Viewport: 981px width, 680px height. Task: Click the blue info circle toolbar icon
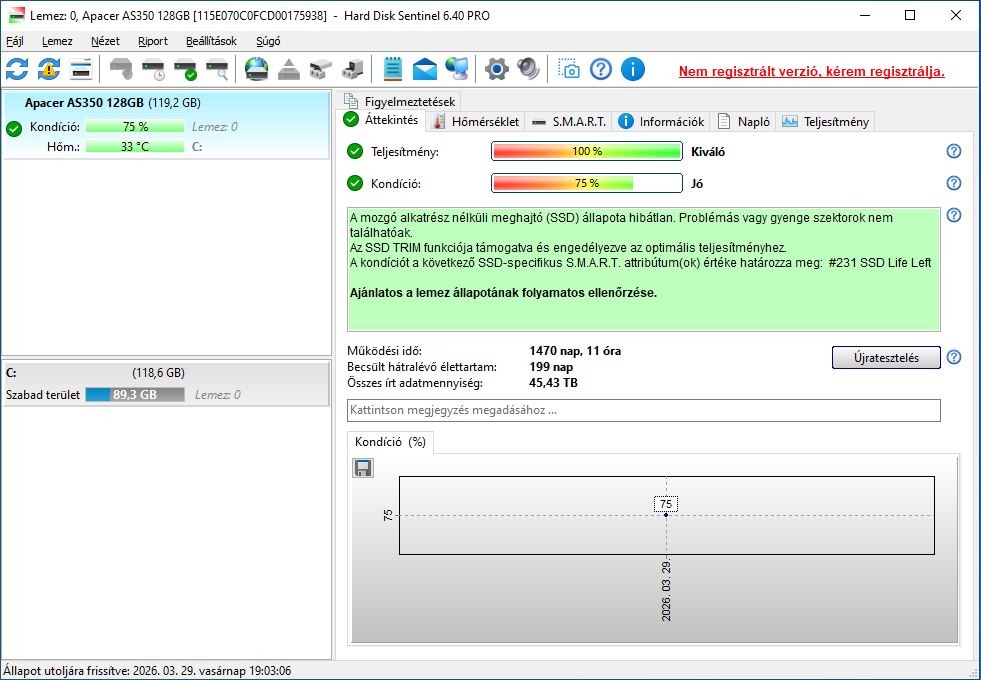pyautogui.click(x=633, y=69)
